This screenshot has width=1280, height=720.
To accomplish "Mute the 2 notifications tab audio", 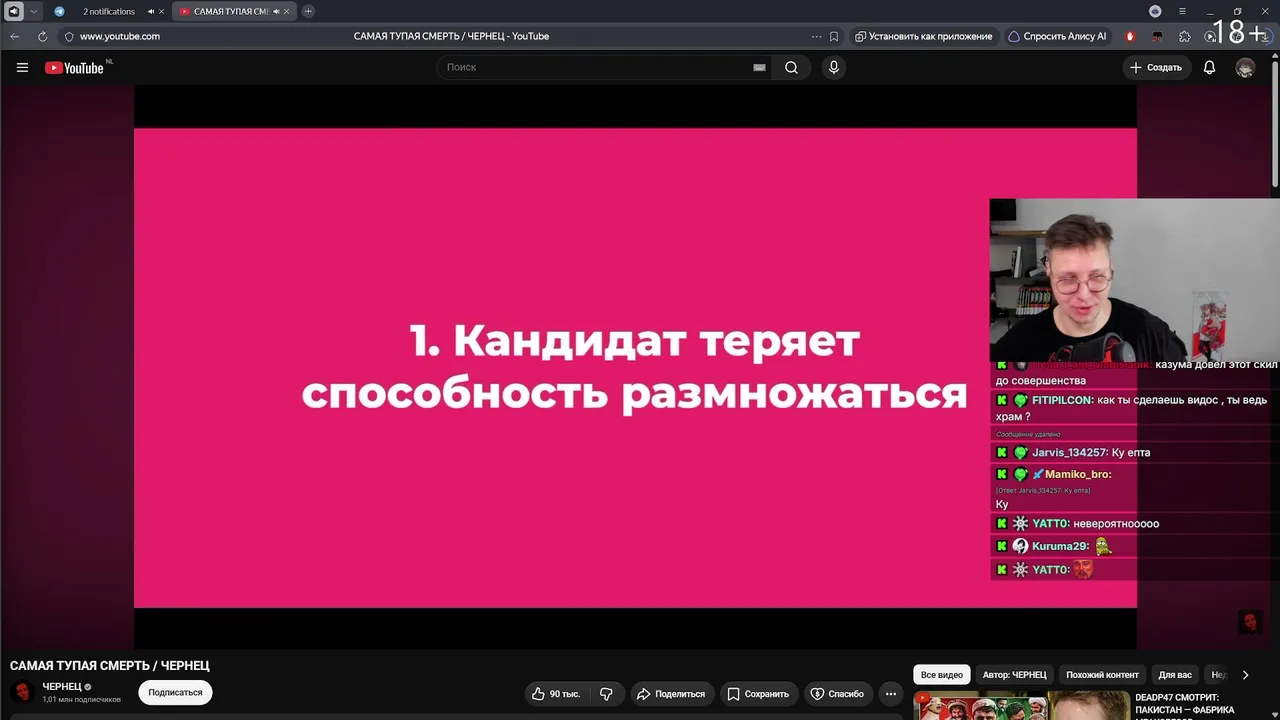I will click(151, 11).
